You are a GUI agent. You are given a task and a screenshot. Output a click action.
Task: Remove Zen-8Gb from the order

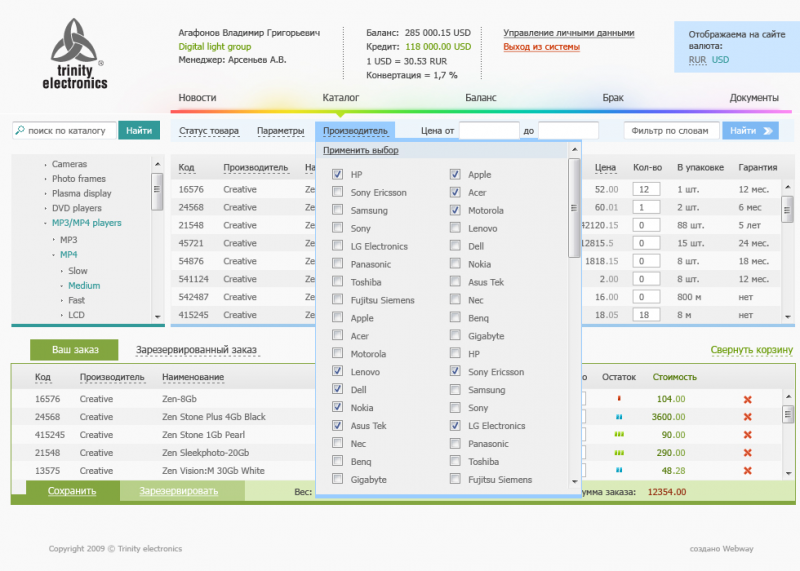click(x=747, y=400)
